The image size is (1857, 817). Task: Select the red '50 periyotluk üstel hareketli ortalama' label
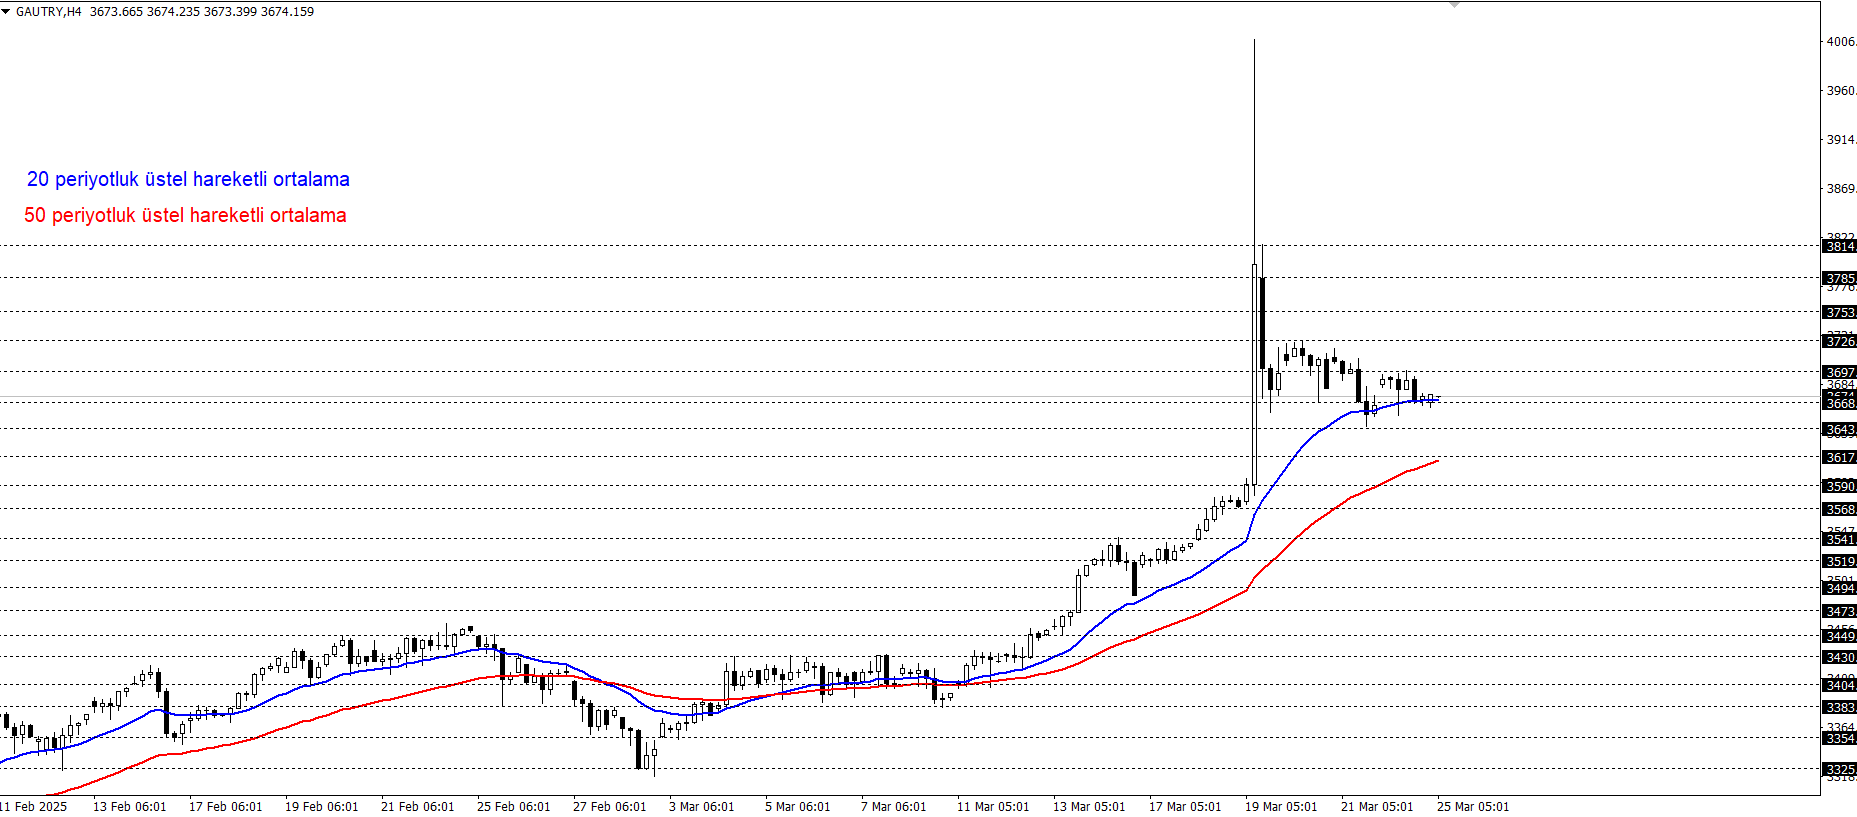click(x=185, y=215)
